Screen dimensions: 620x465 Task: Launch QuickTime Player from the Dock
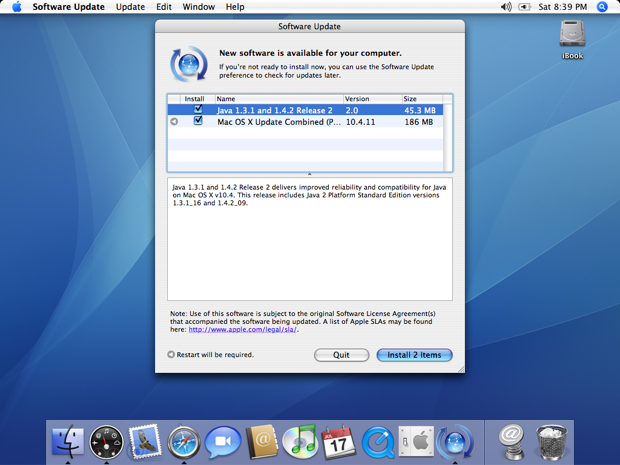[x=378, y=442]
